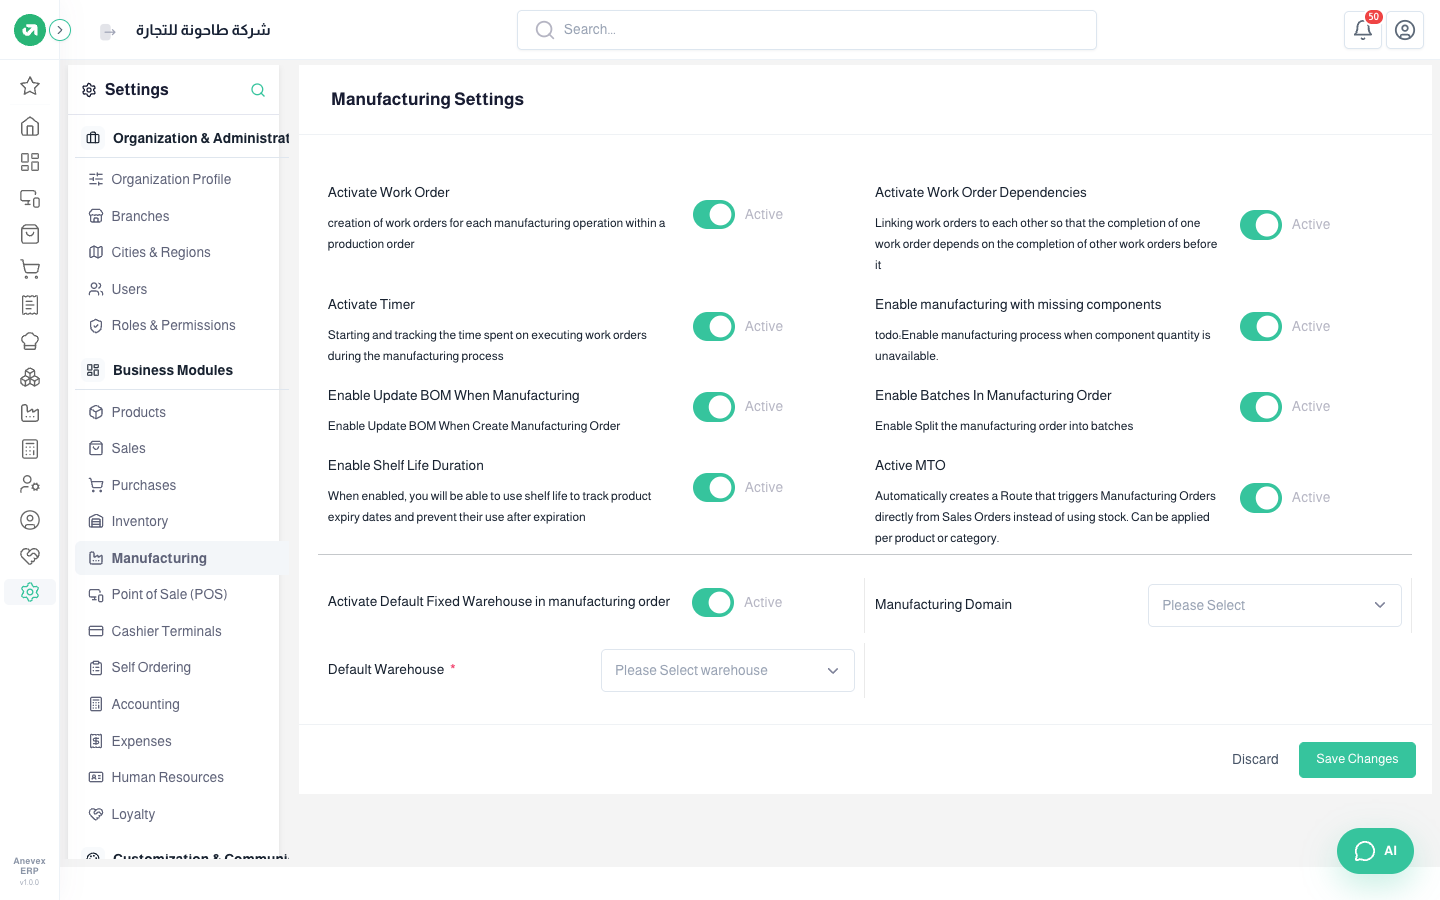The height and width of the screenshot is (900, 1440).
Task: Open the AI chat button
Action: coord(1375,851)
